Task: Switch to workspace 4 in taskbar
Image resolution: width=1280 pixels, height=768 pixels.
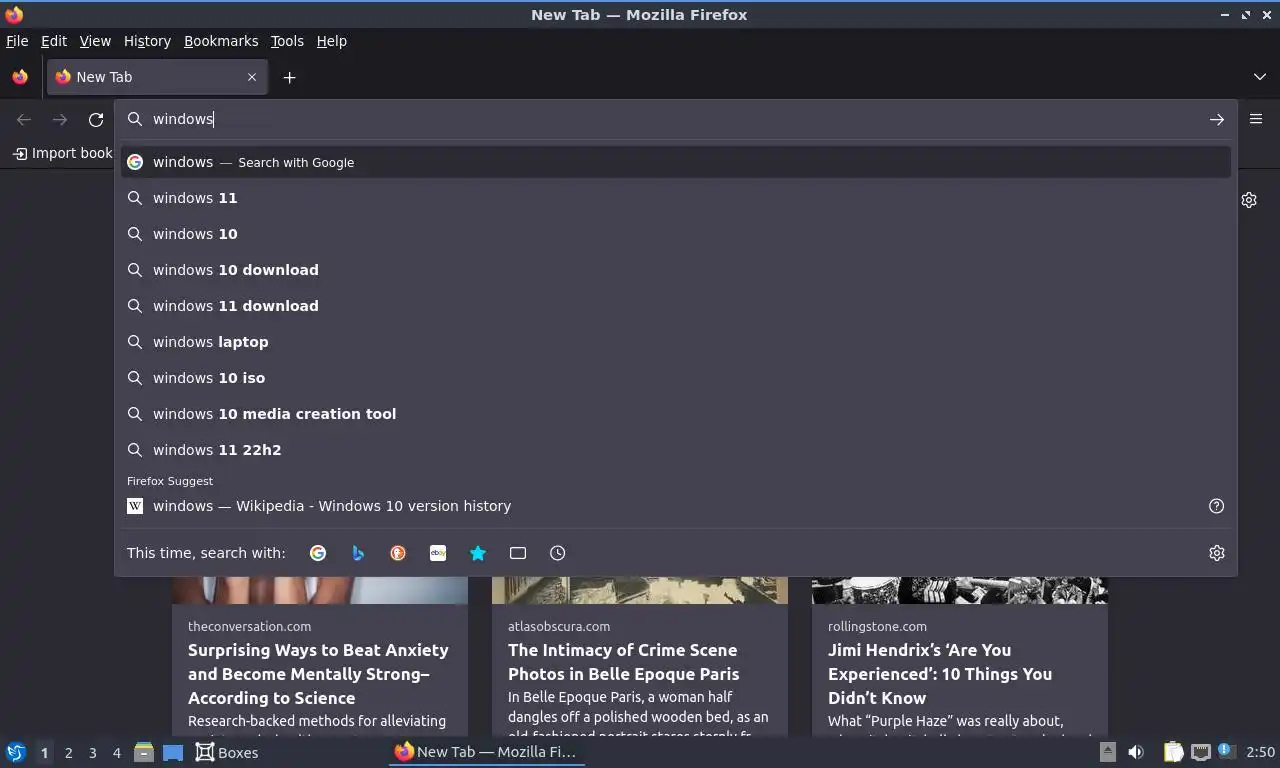Action: coord(117,753)
